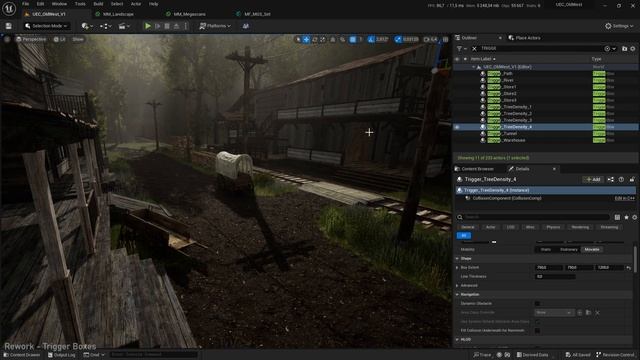Open the play options three-dot menu
Image resolution: width=640 pixels, height=360 pixels.
186,26
